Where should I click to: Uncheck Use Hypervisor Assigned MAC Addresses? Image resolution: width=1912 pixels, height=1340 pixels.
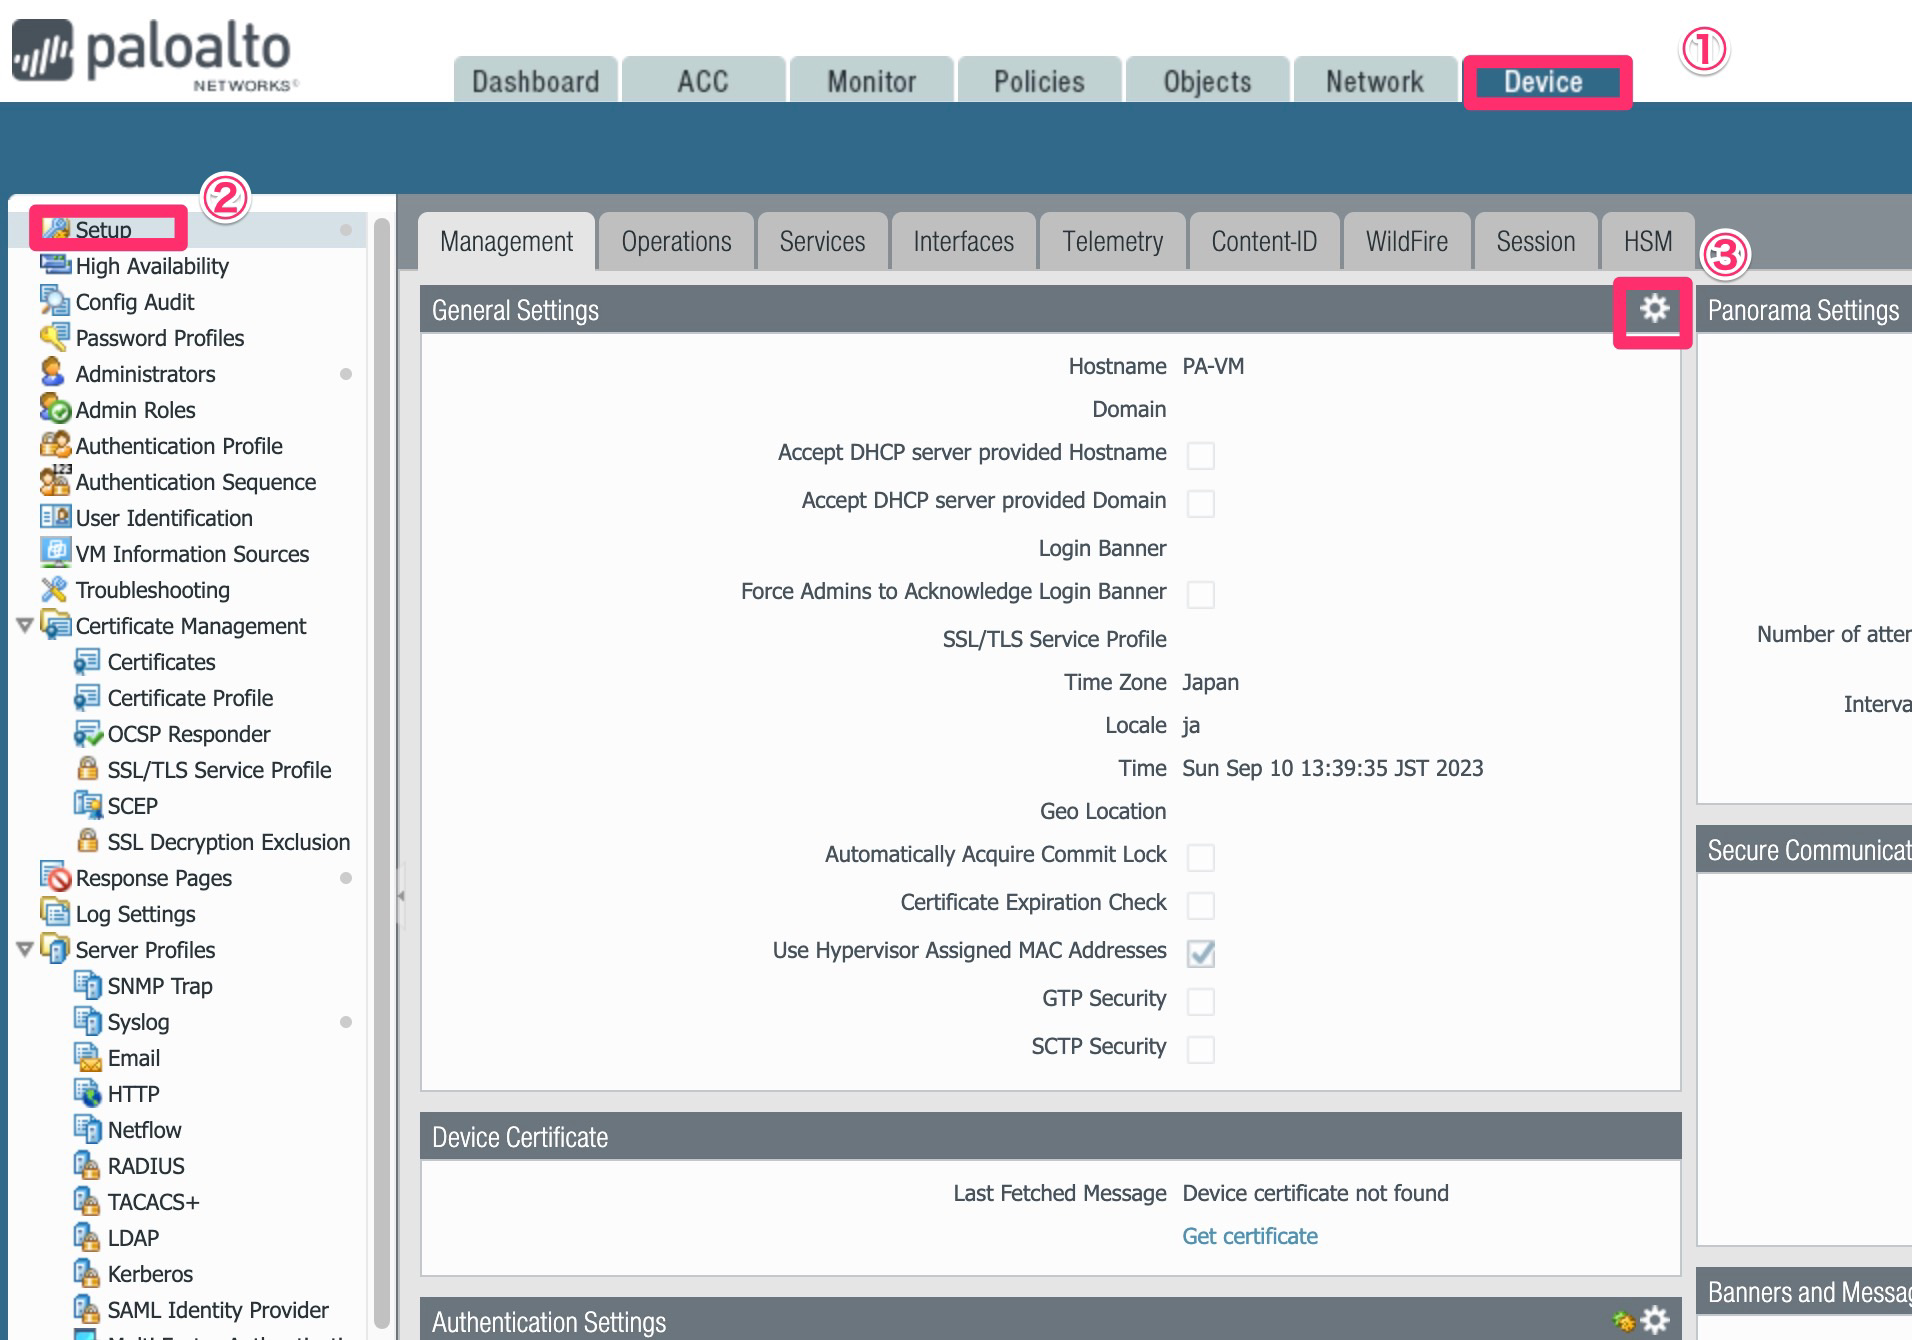[x=1200, y=953]
